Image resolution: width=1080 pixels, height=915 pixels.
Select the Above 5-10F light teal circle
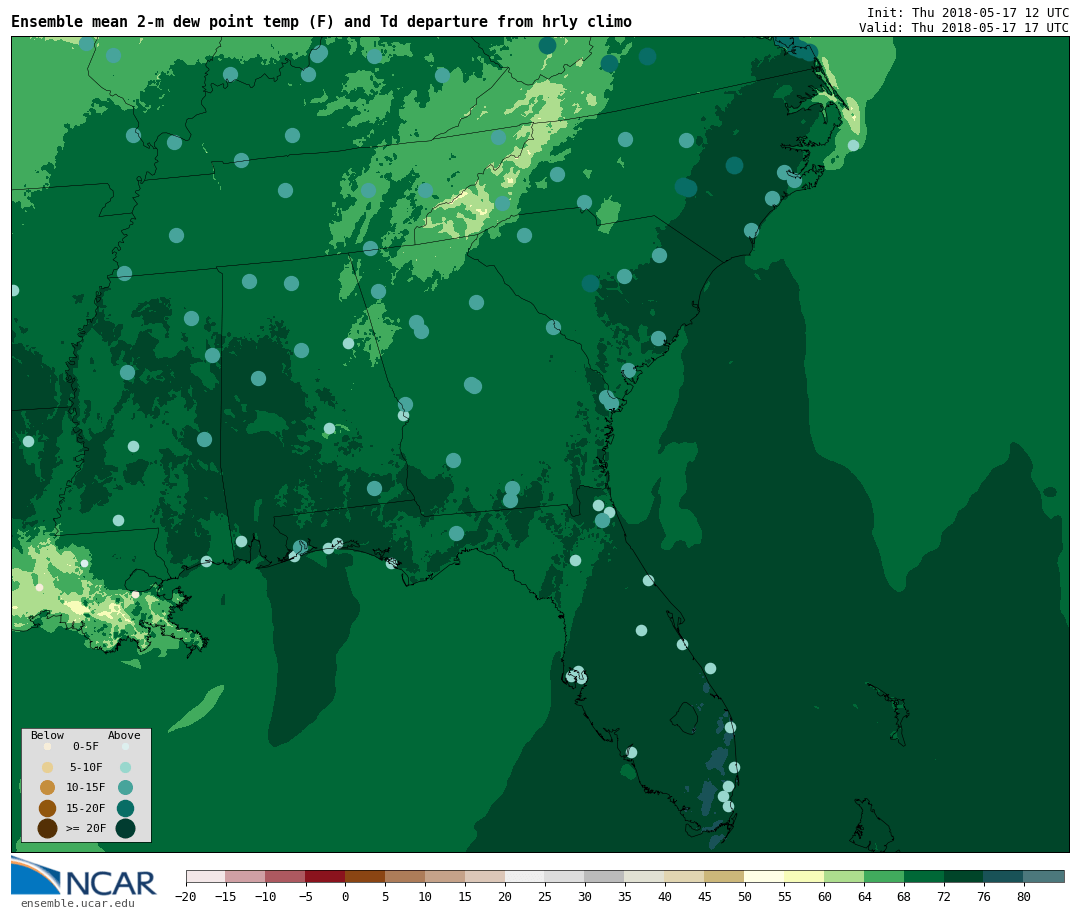pyautogui.click(x=125, y=767)
